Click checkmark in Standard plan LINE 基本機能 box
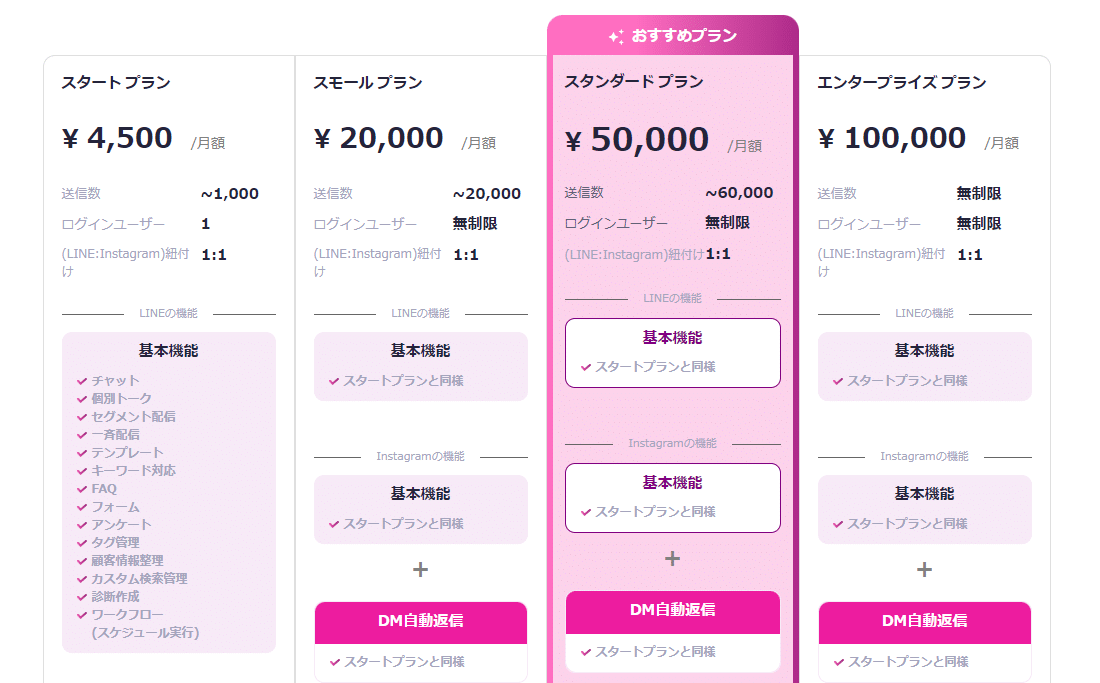Screen dimensions: 1100x683 point(586,367)
